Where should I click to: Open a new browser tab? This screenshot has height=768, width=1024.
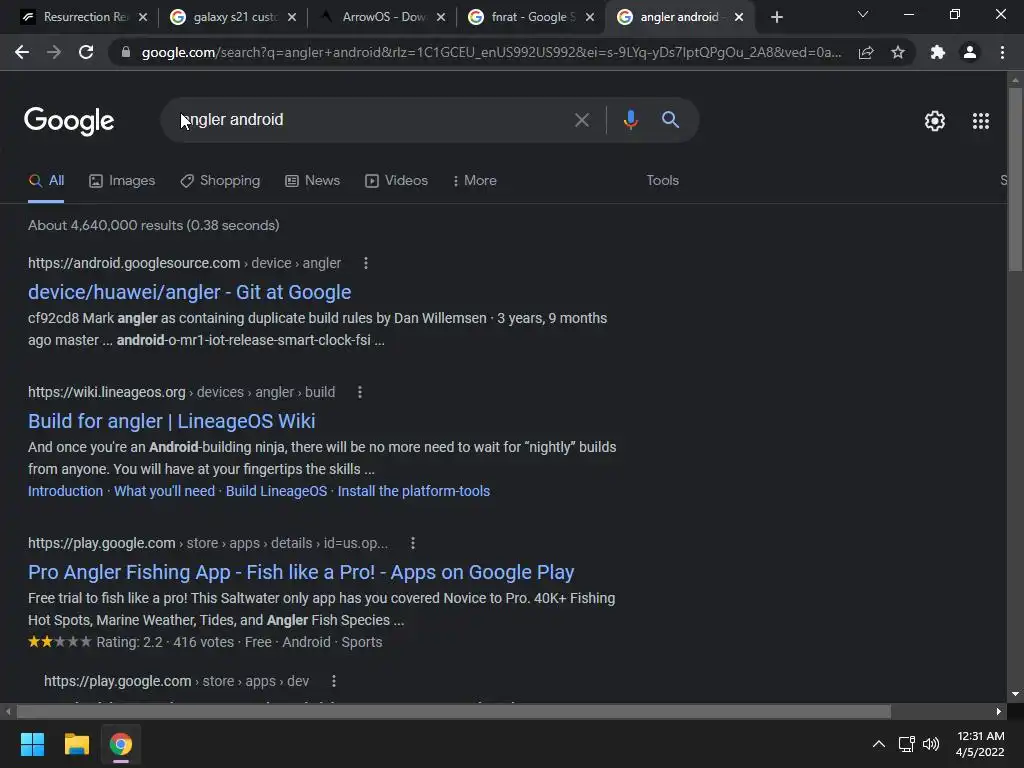pos(776,18)
